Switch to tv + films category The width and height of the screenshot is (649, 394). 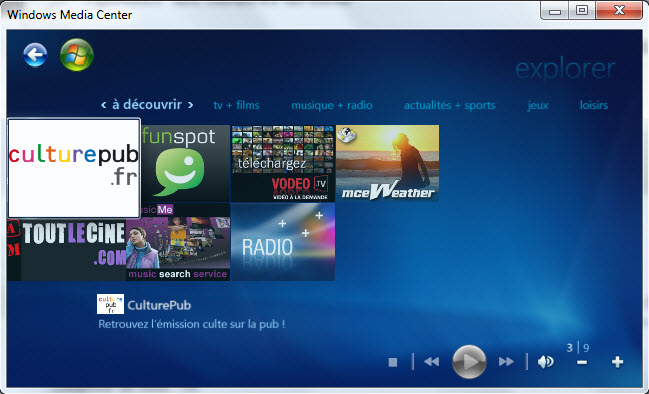coord(236,105)
